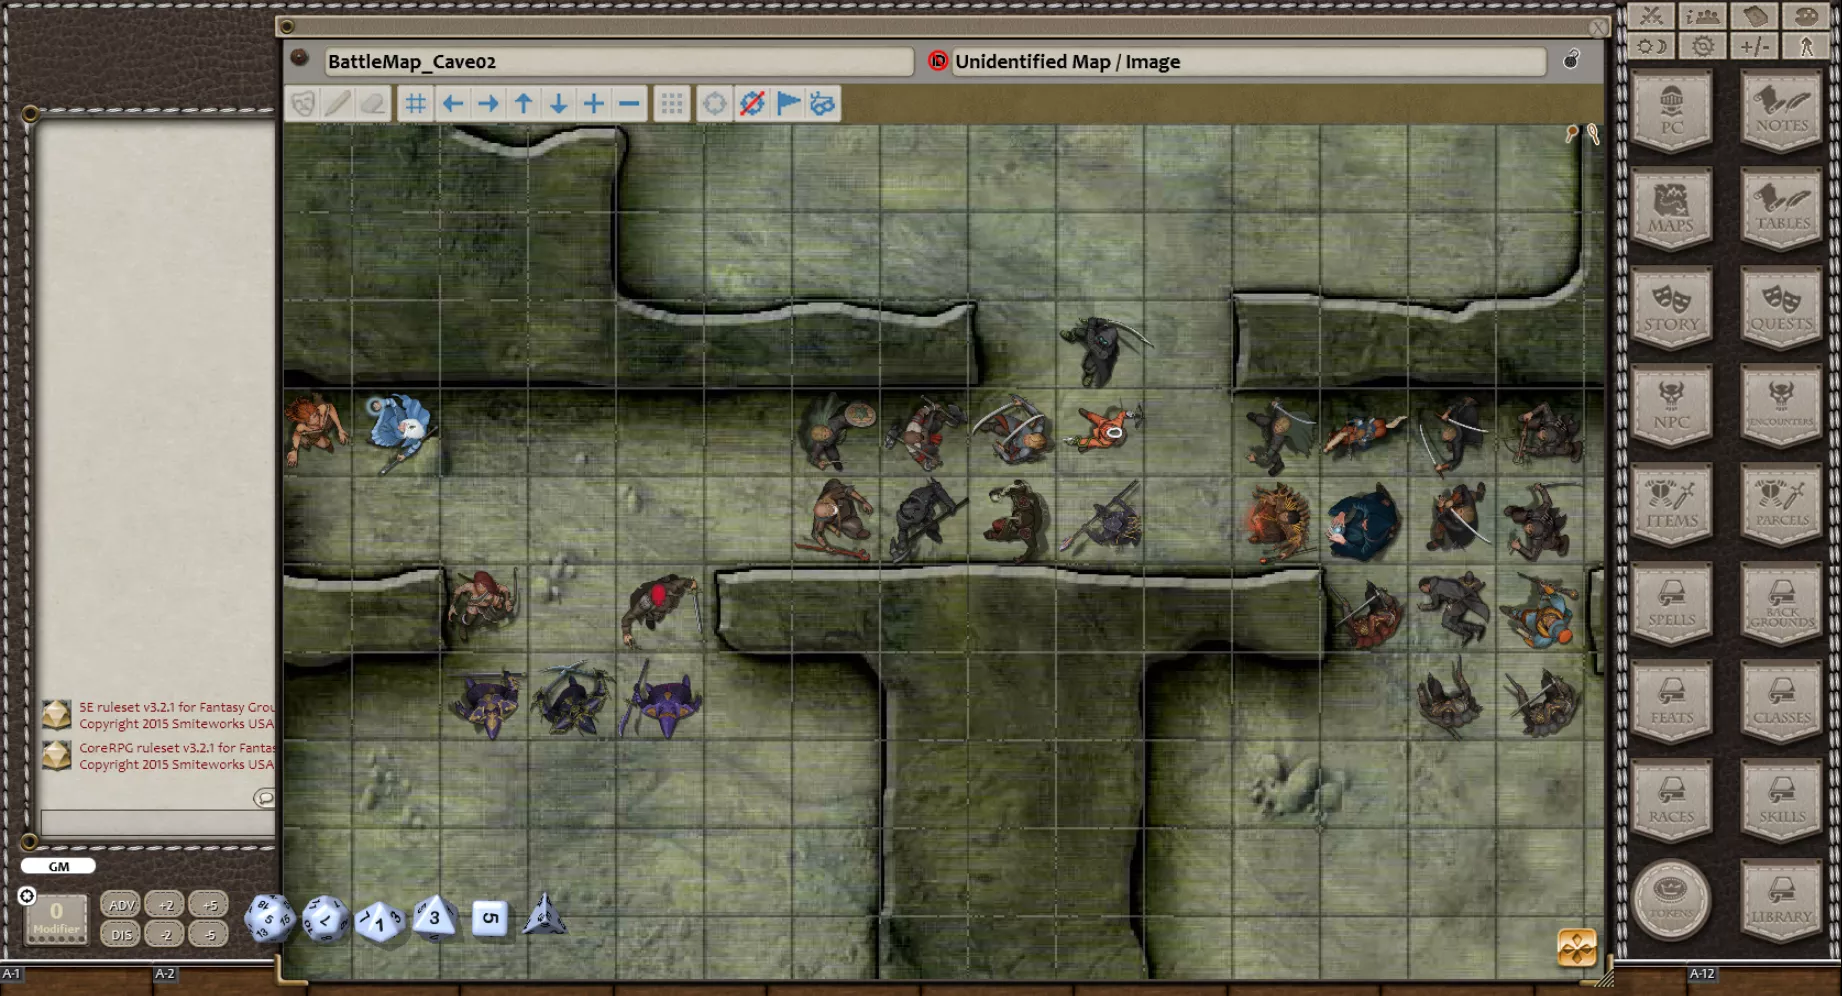Click the targeting circle toolbar icon

point(714,104)
